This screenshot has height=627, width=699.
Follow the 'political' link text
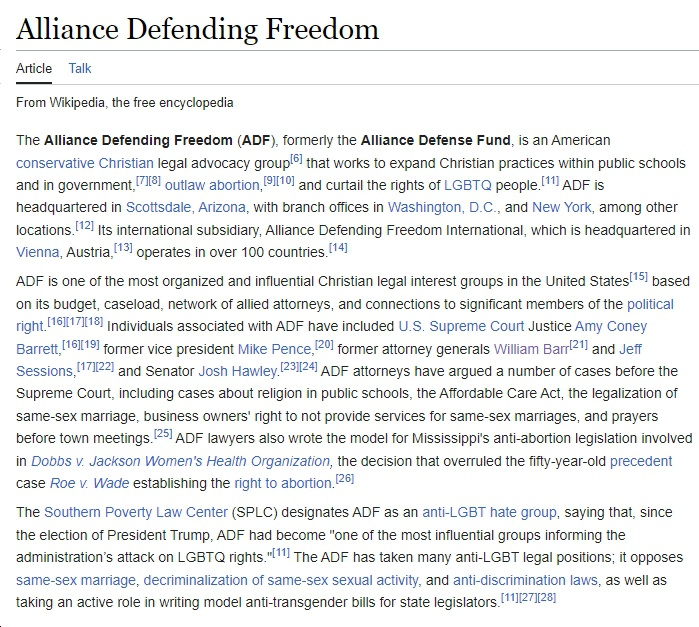pos(650,304)
